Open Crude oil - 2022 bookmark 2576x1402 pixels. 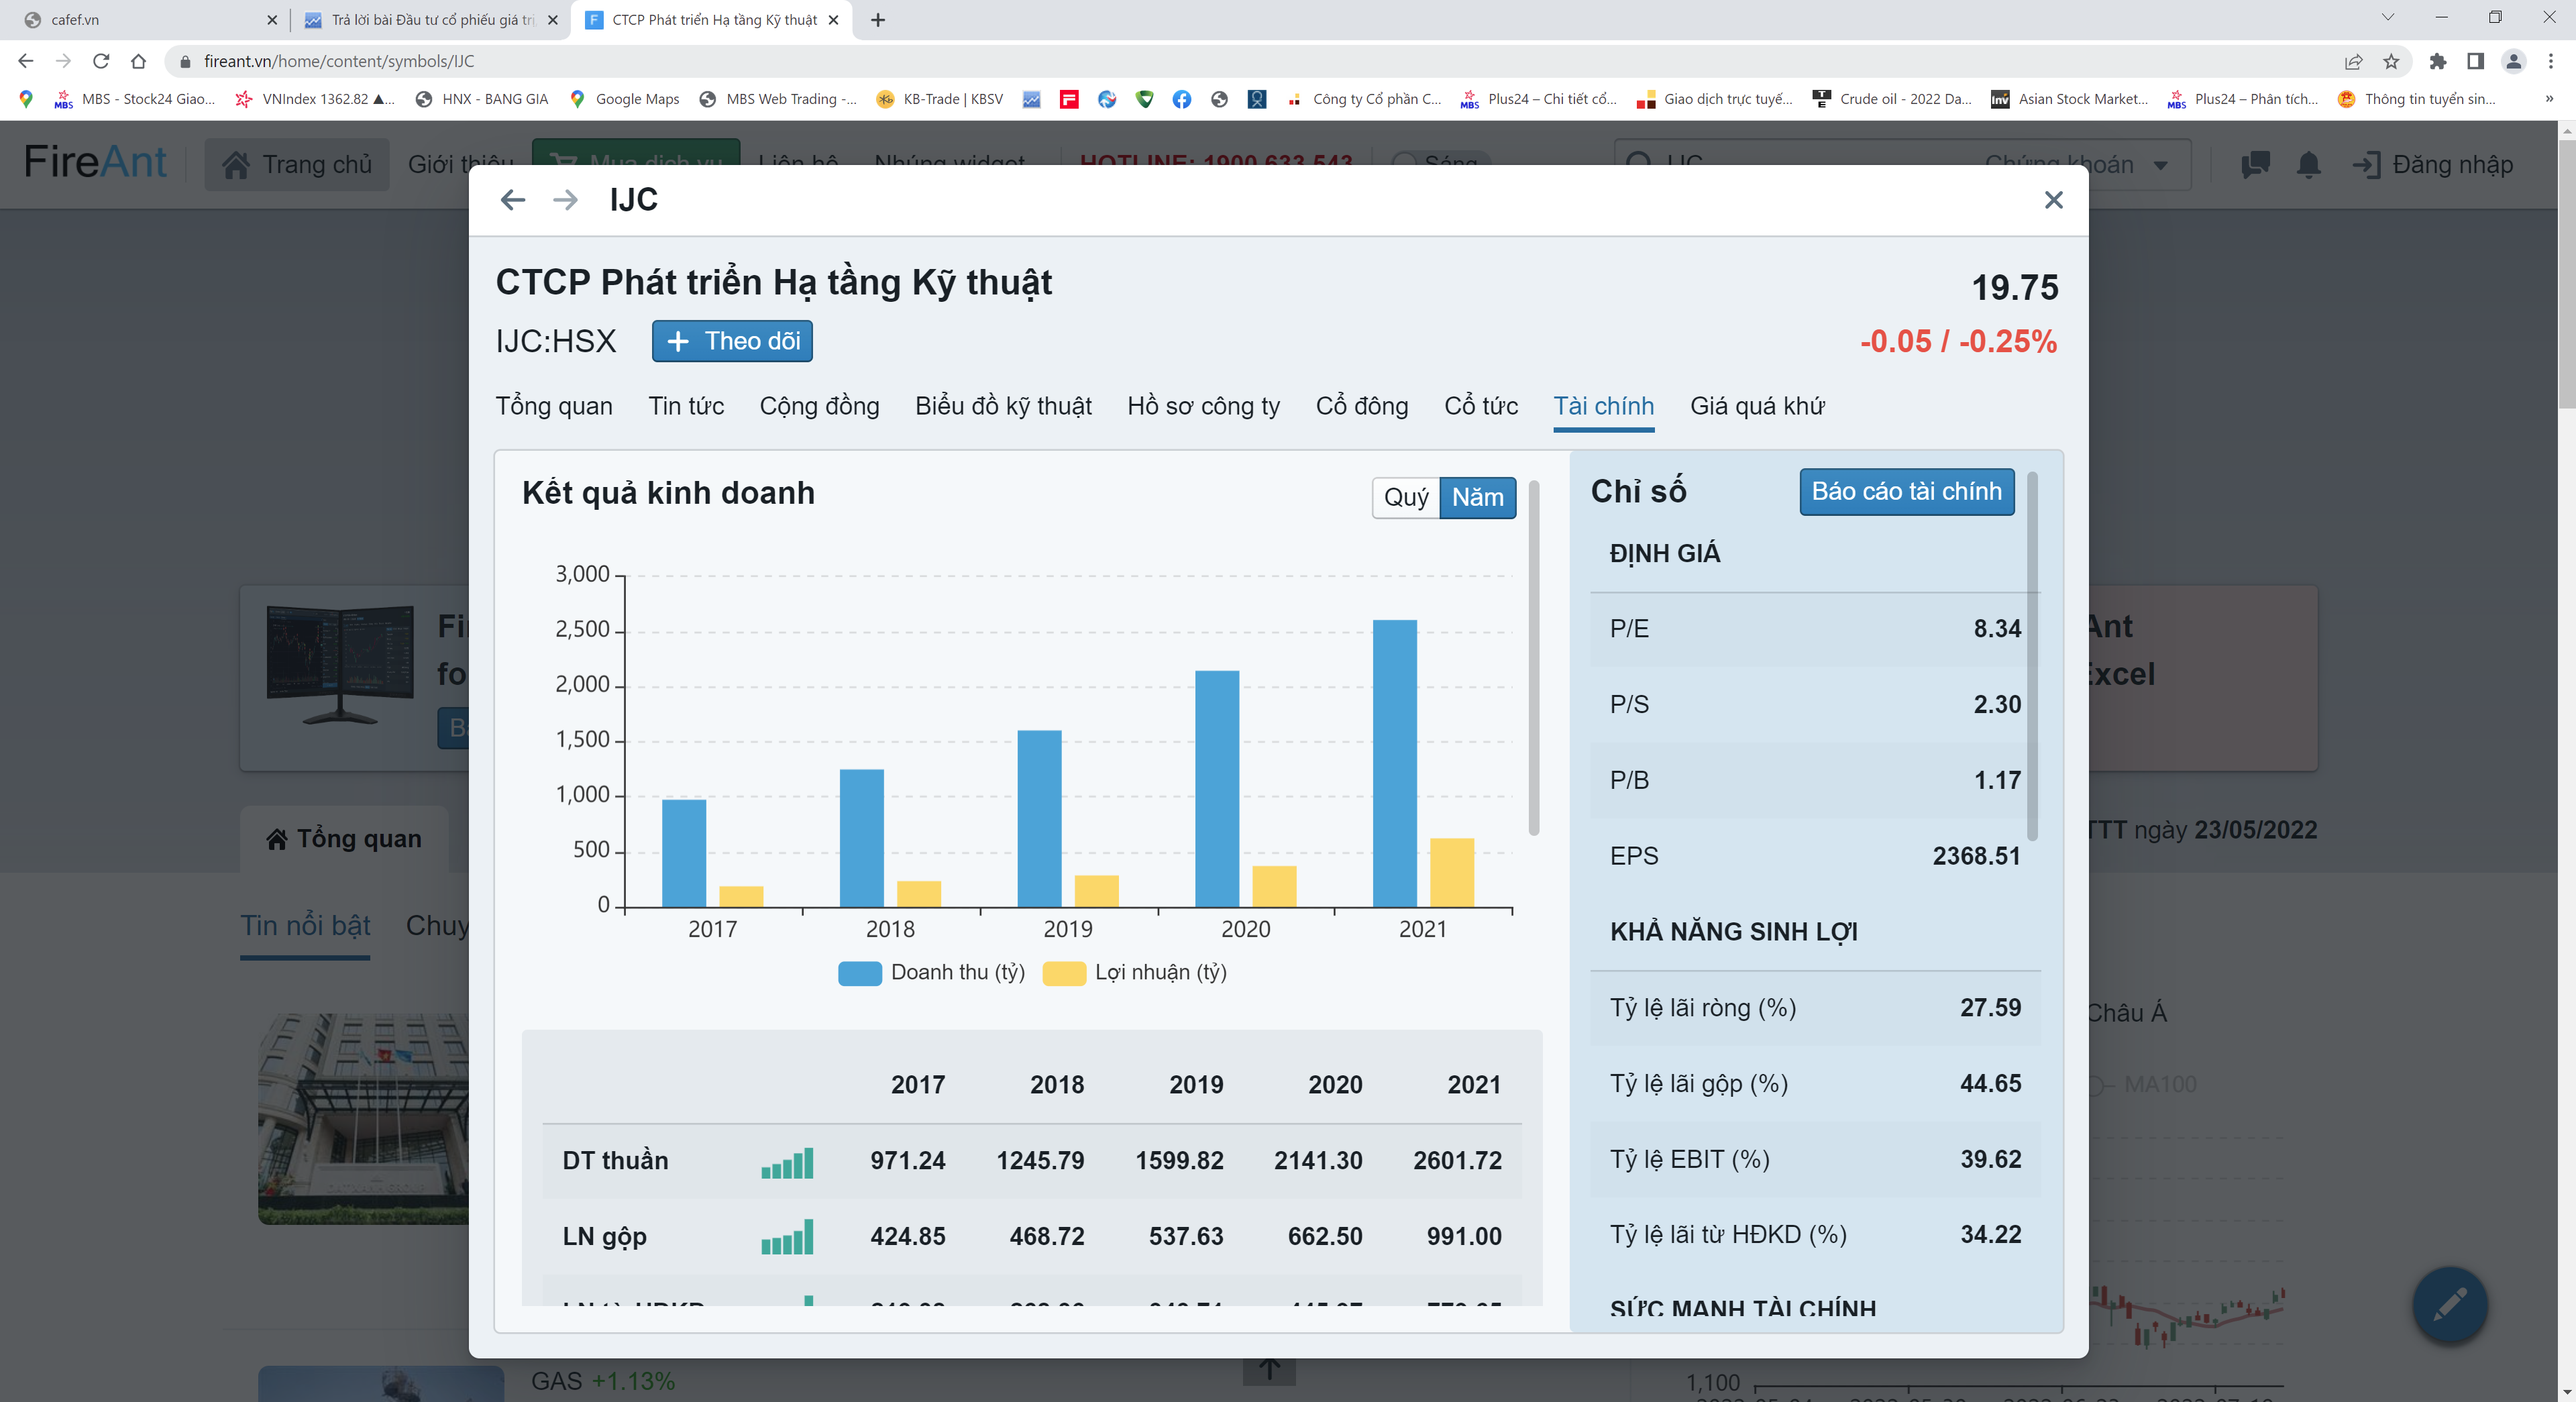tap(1892, 99)
